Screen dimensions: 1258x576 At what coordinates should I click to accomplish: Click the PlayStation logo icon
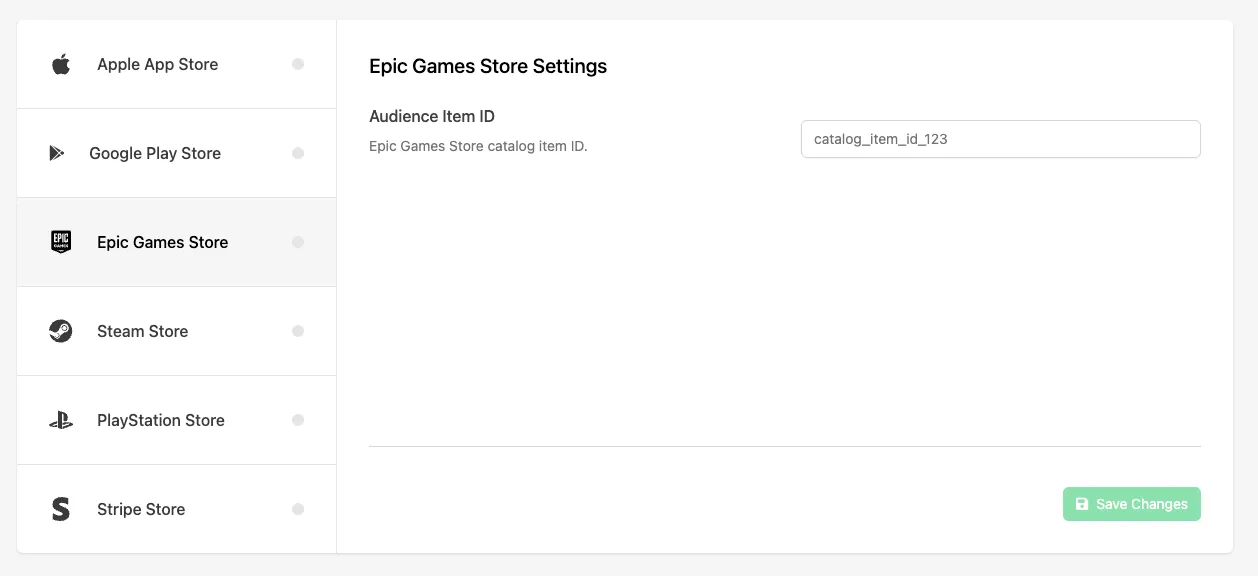61,420
